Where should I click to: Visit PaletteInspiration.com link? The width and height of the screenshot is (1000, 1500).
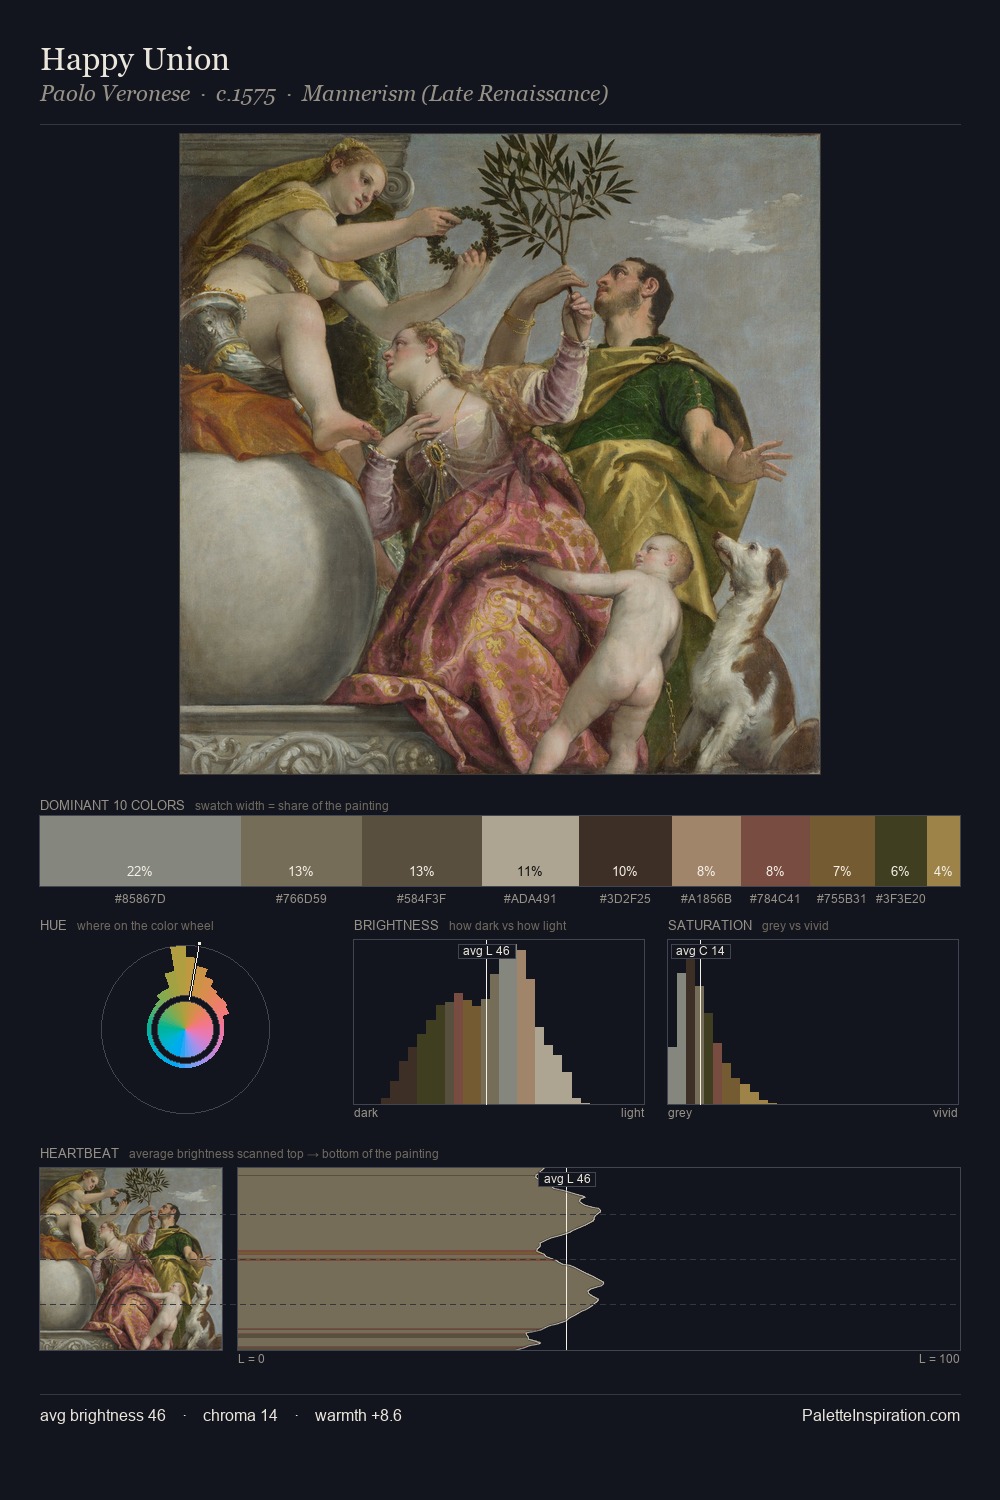click(x=881, y=1415)
